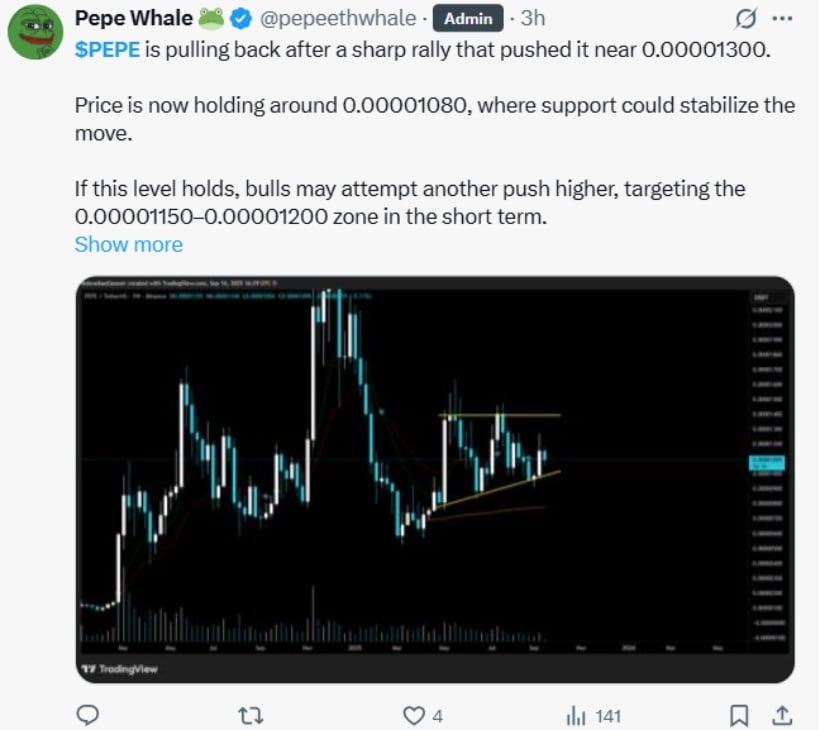Open the three-dot more options menu

[x=782, y=18]
